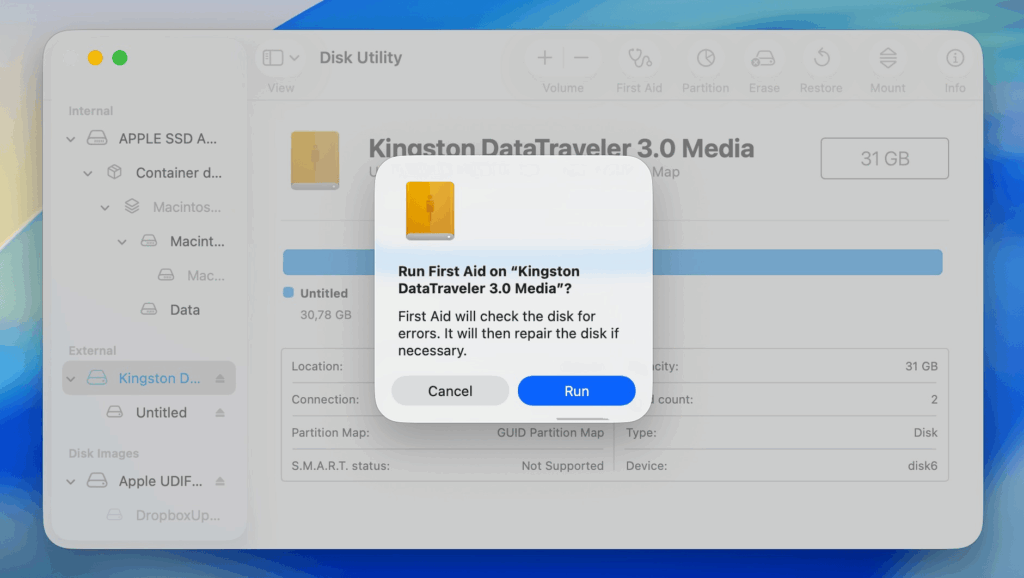
Task: Maximize the Disk Utility window
Action: click(x=120, y=57)
